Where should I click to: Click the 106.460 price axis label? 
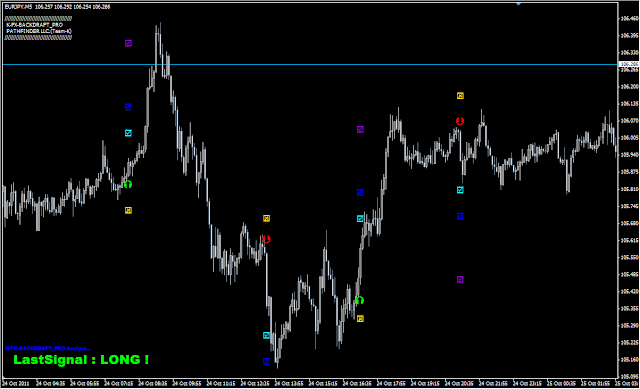pos(629,18)
